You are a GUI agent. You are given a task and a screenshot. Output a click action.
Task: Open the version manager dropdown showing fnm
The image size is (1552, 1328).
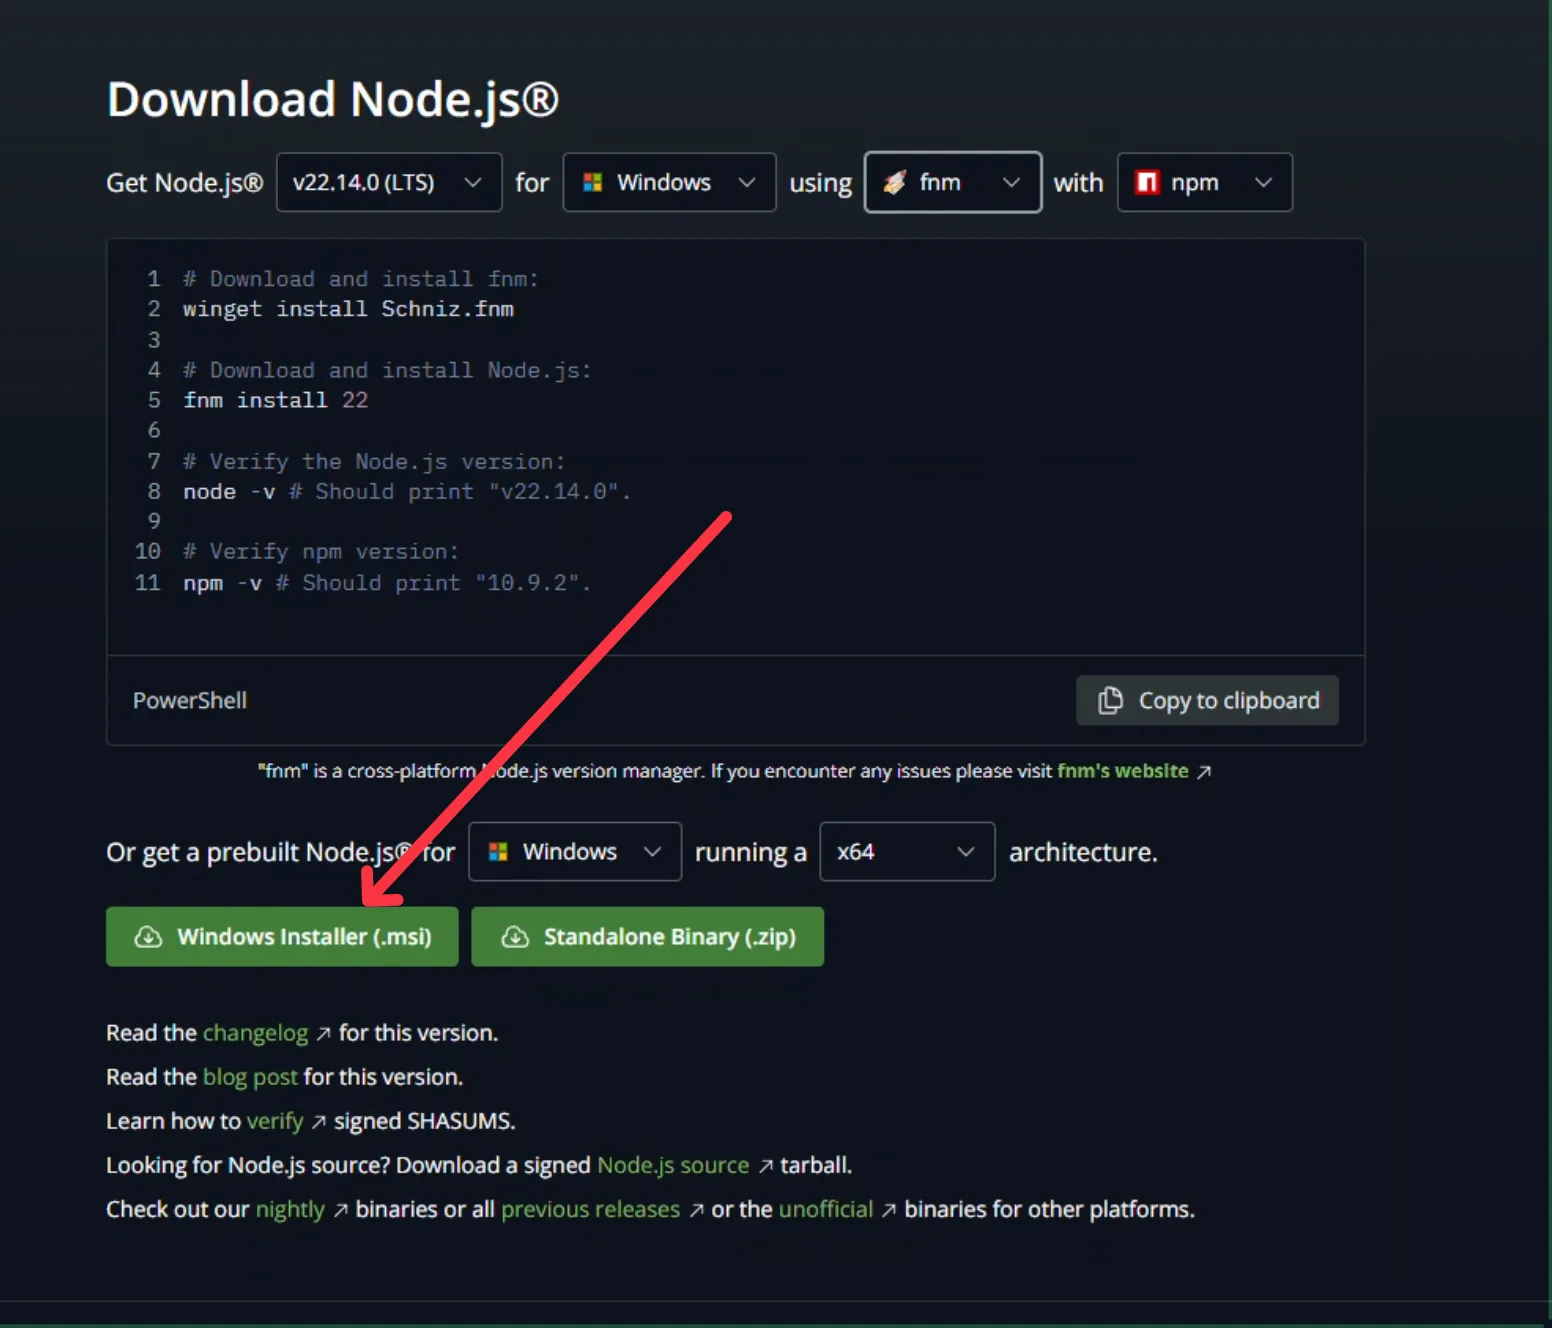[951, 182]
